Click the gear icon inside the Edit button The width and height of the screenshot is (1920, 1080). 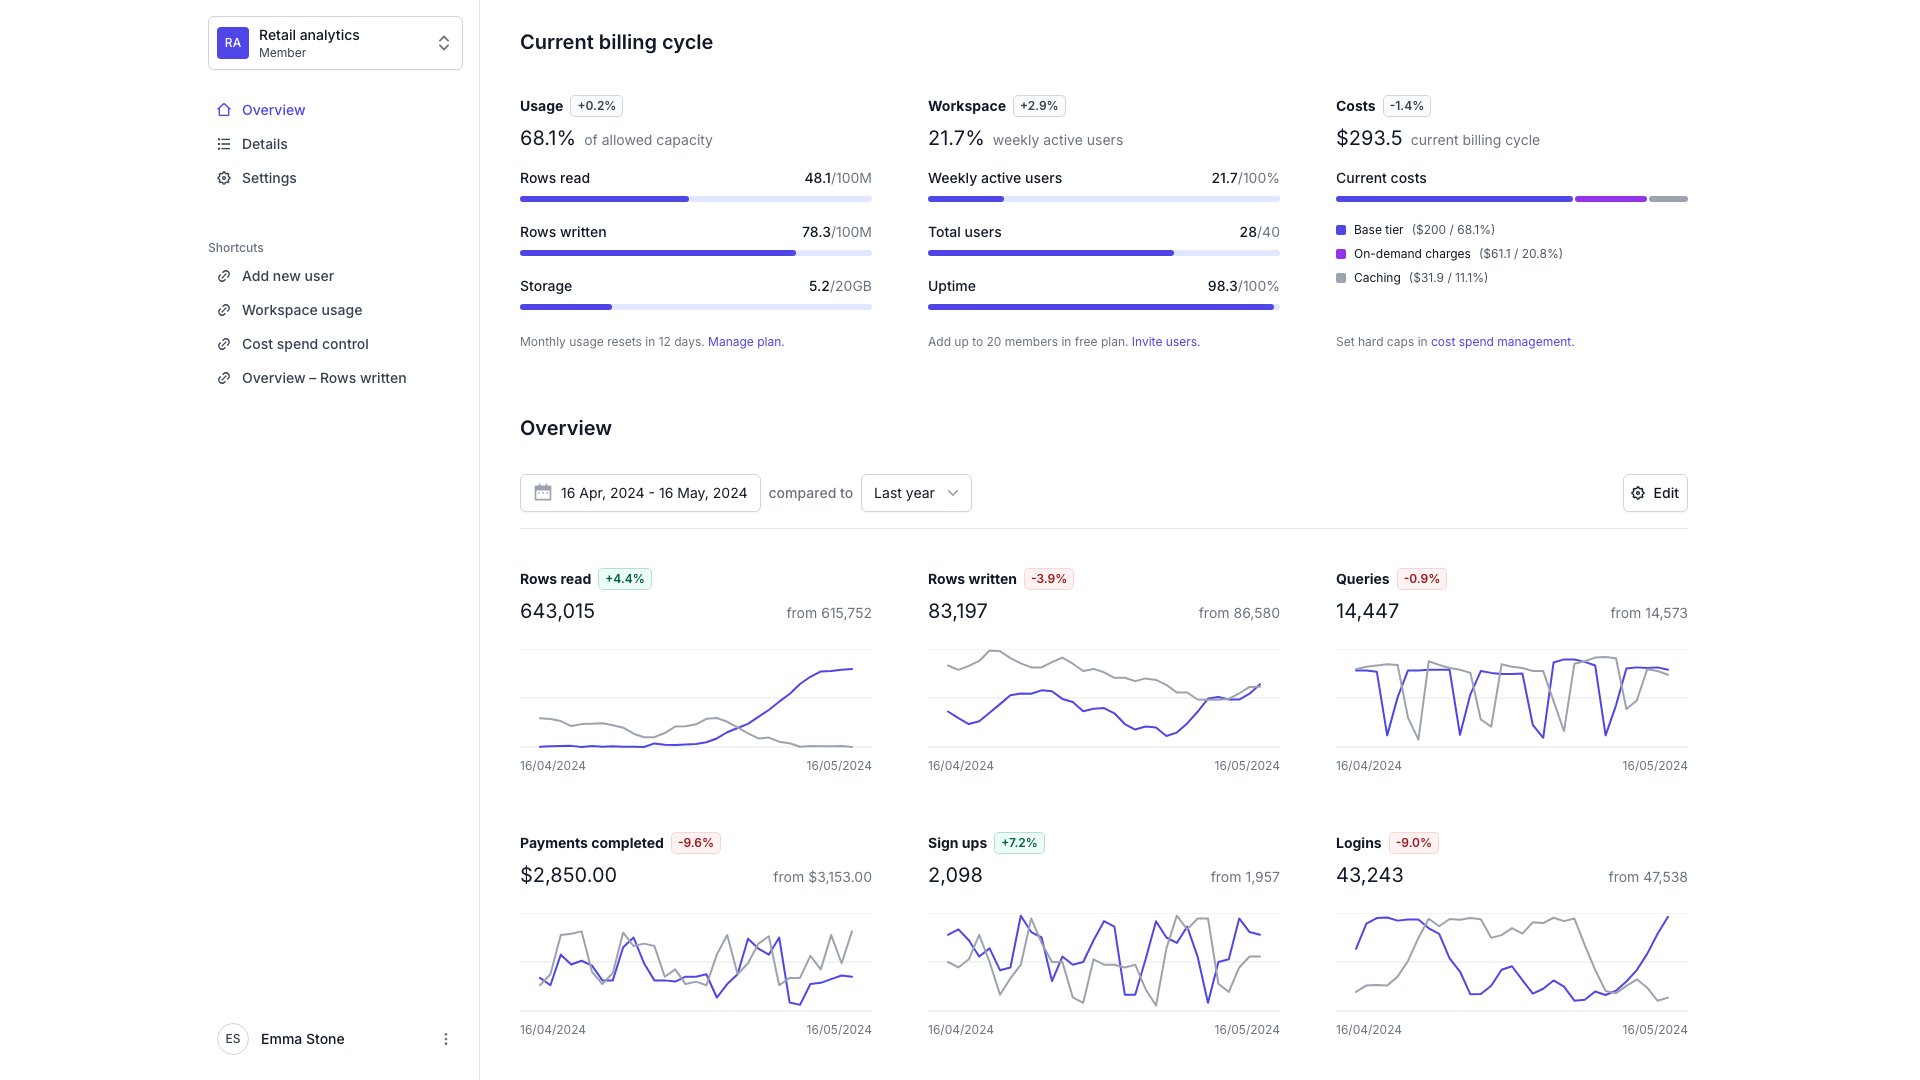(x=1637, y=492)
